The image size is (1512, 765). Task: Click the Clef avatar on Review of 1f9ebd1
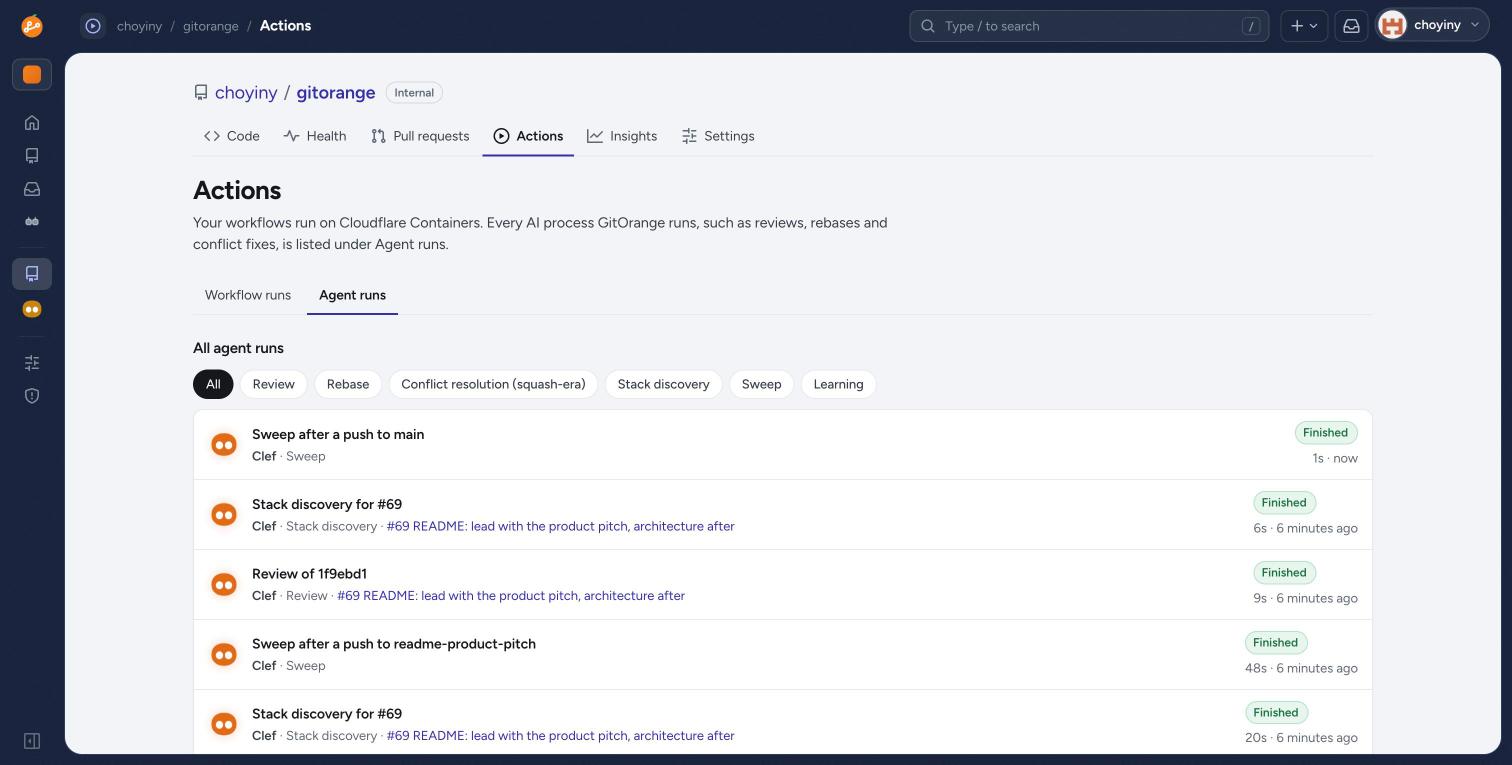point(224,584)
